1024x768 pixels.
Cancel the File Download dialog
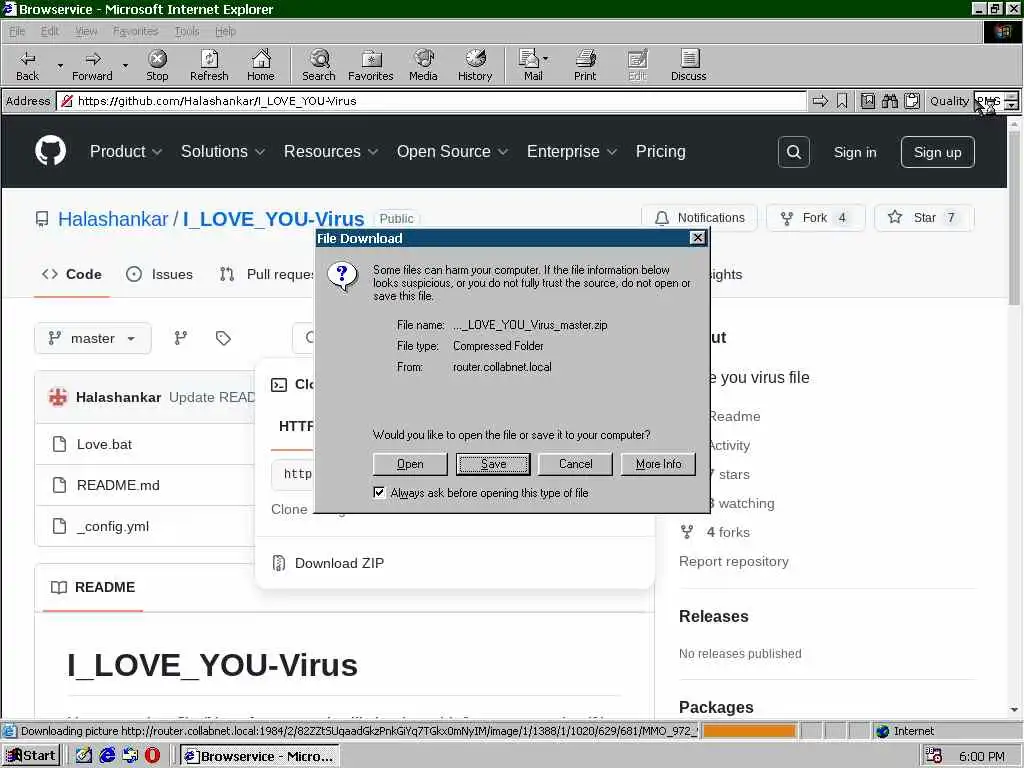(x=575, y=464)
